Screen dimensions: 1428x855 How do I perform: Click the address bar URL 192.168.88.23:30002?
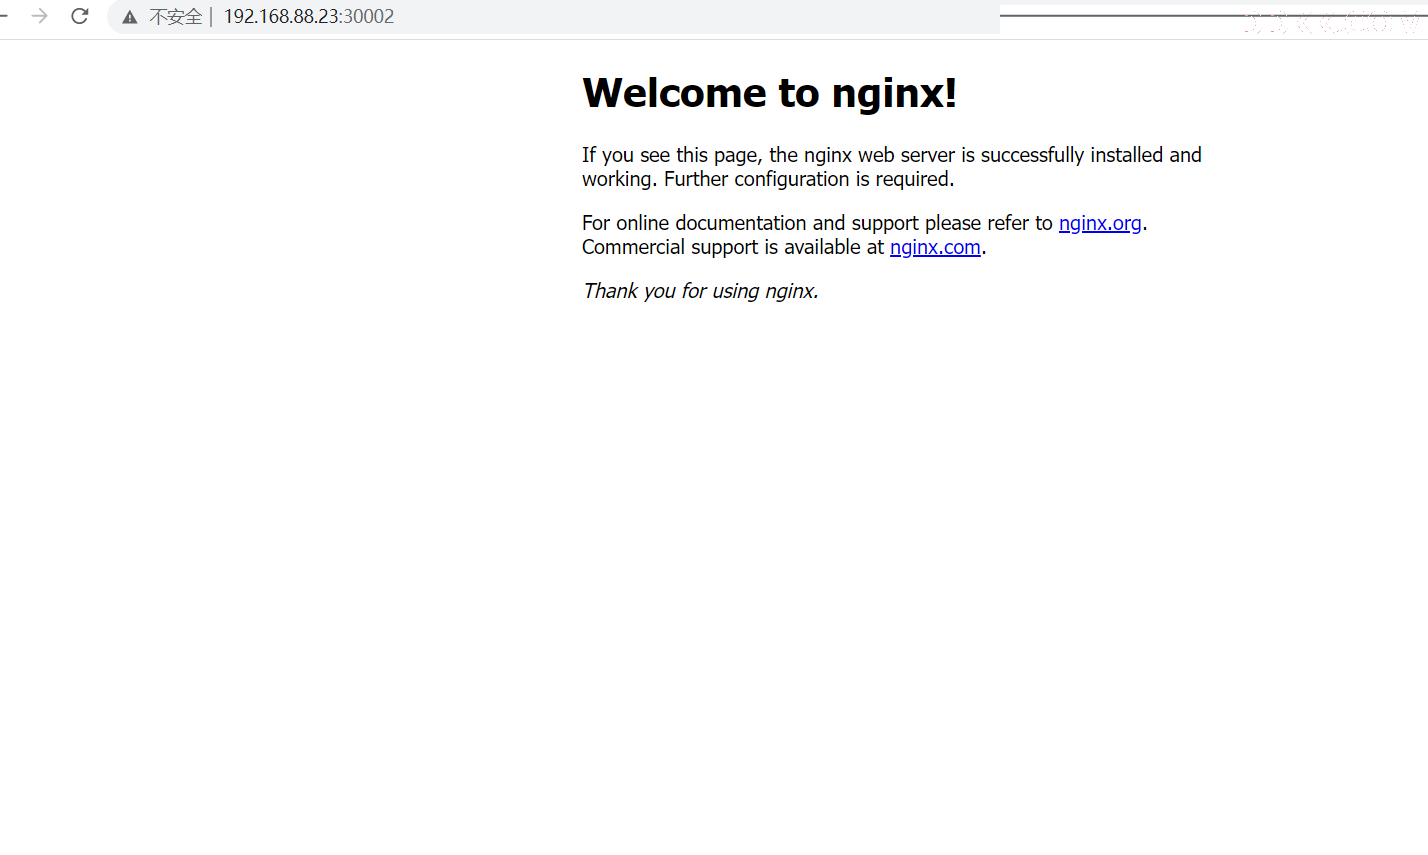tap(309, 16)
